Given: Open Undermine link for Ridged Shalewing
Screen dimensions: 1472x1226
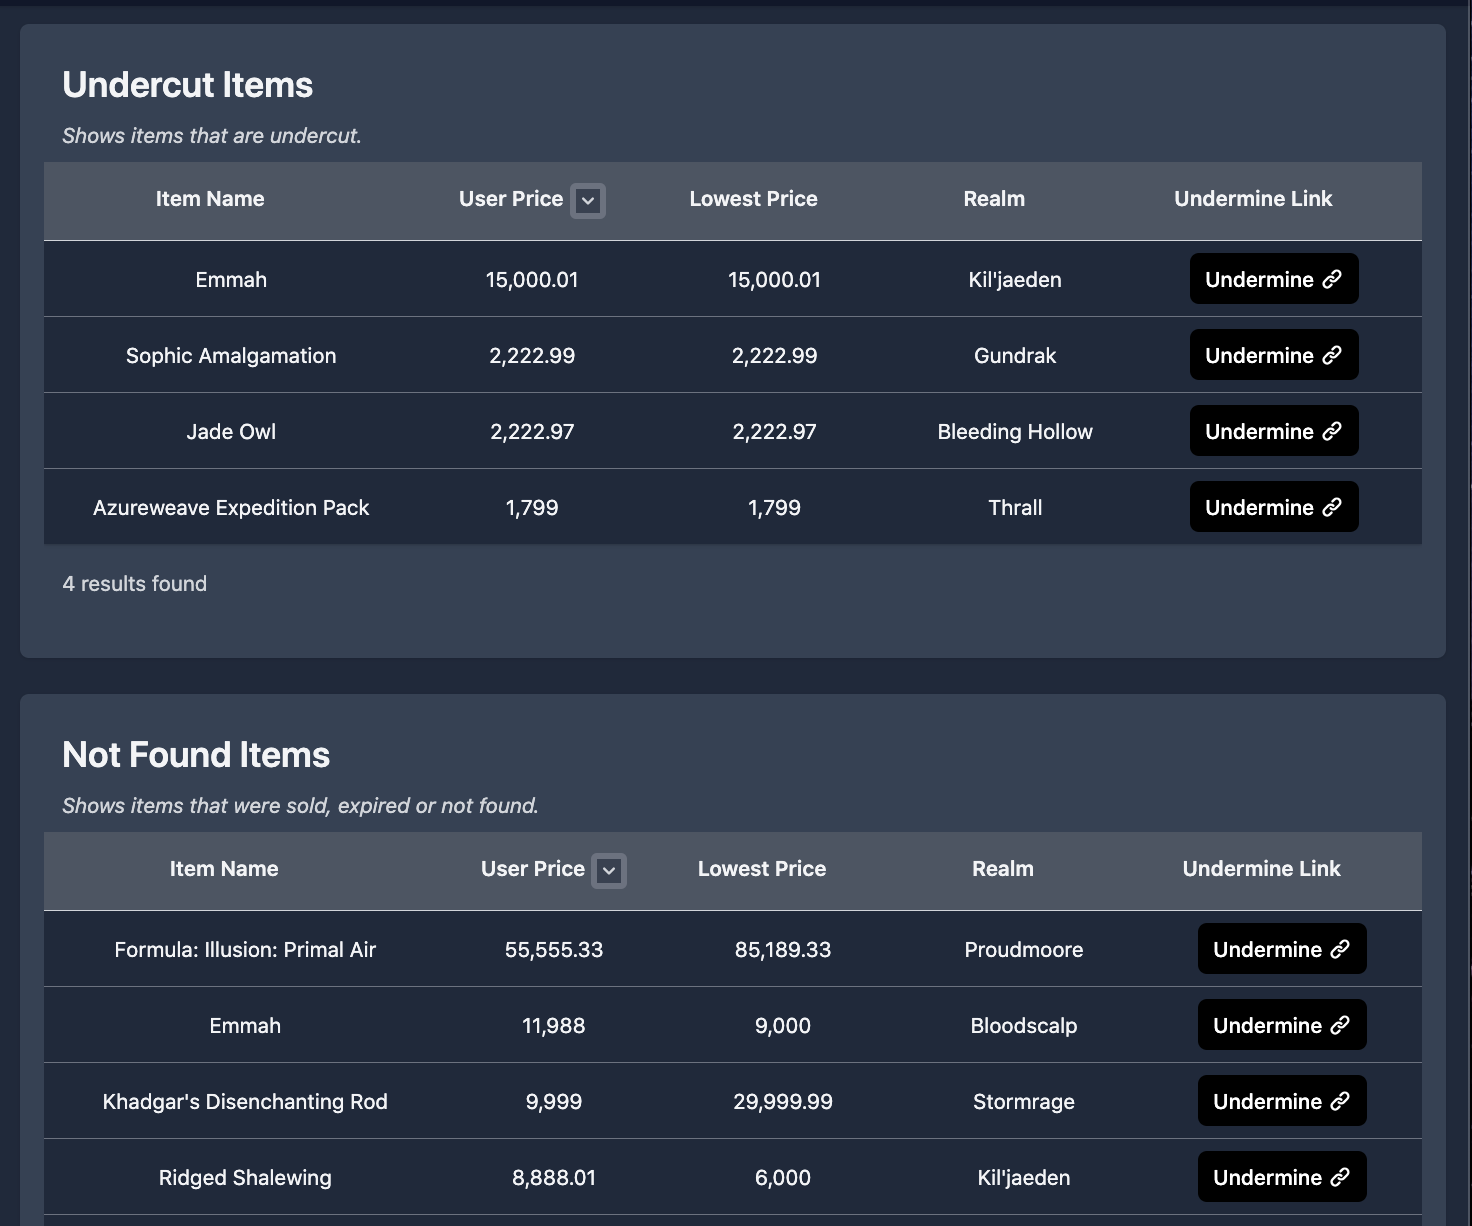Looking at the screenshot, I should coord(1282,1177).
